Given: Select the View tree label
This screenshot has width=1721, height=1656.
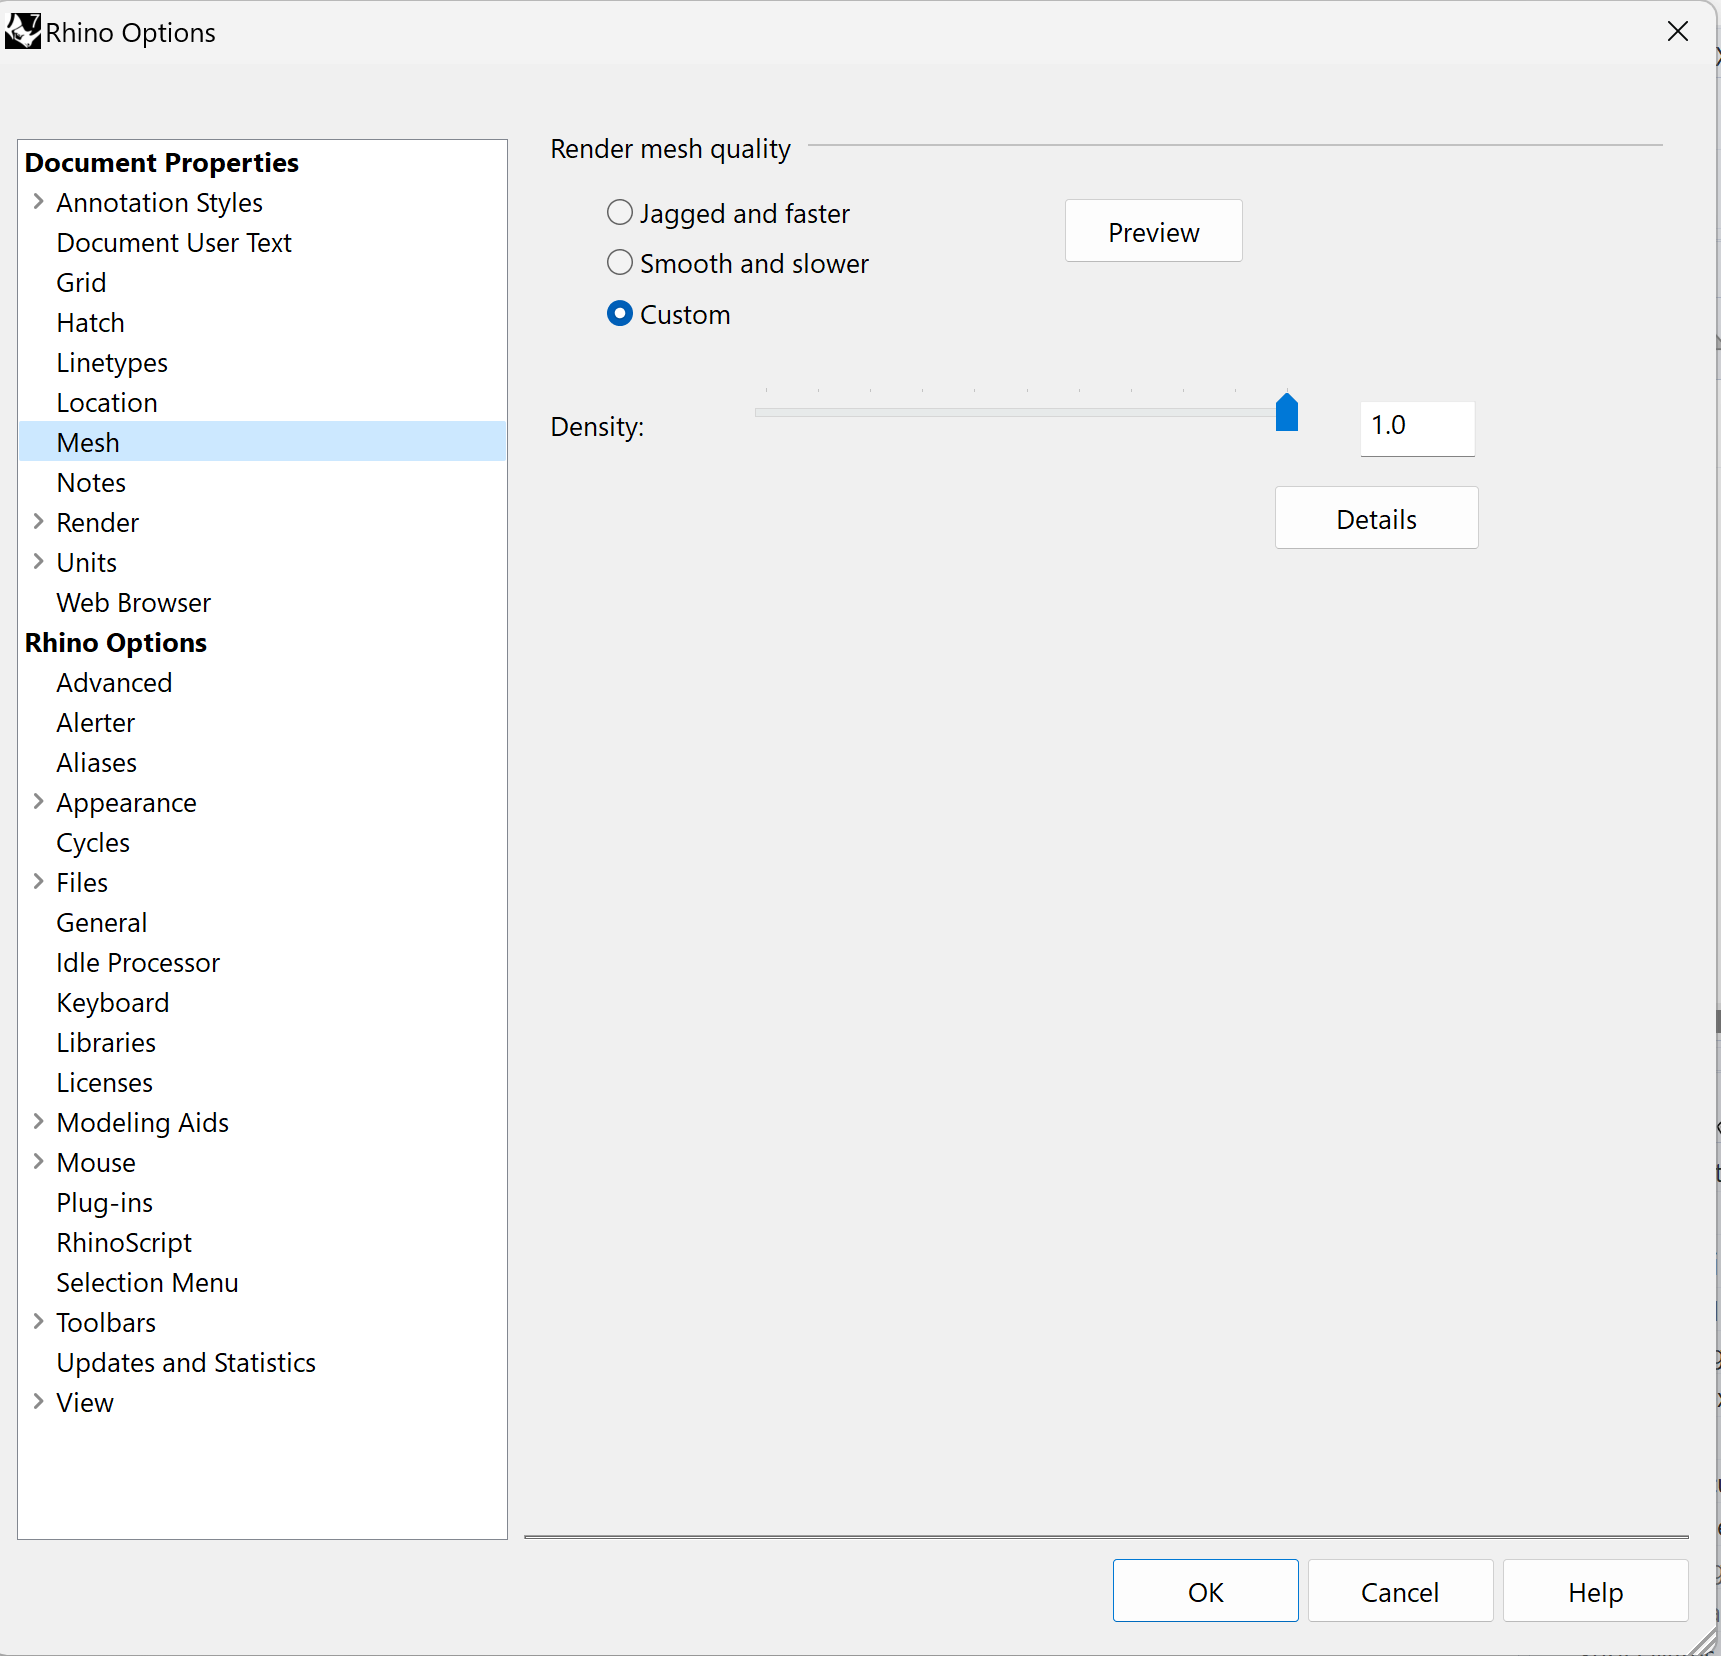Looking at the screenshot, I should 85,1403.
